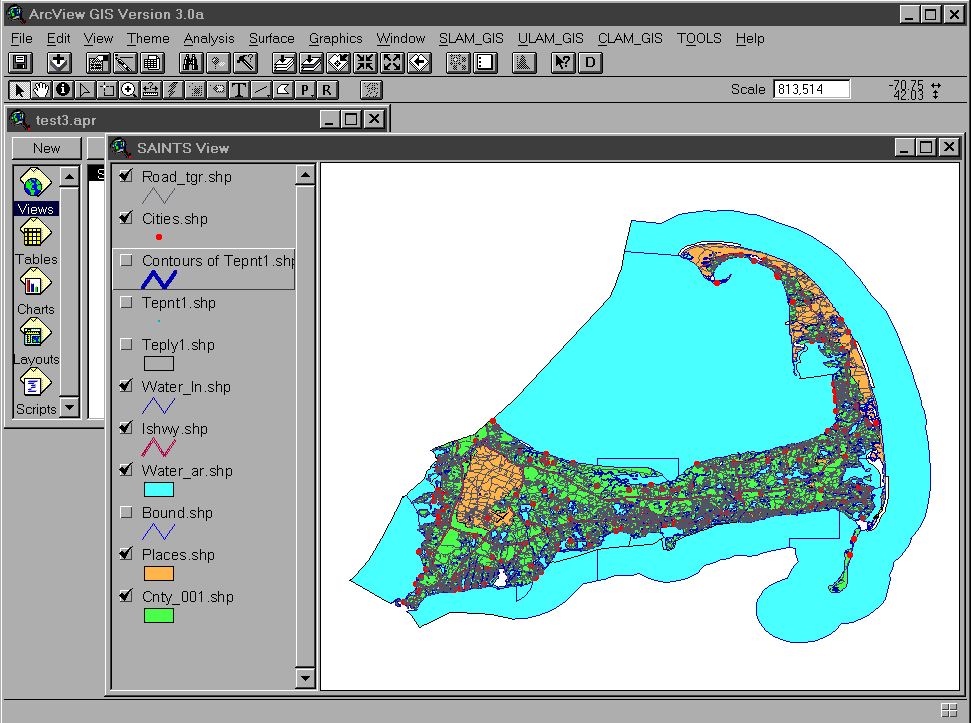971x723 pixels.
Task: Click Zoom In inward arrows icon
Action: point(365,63)
